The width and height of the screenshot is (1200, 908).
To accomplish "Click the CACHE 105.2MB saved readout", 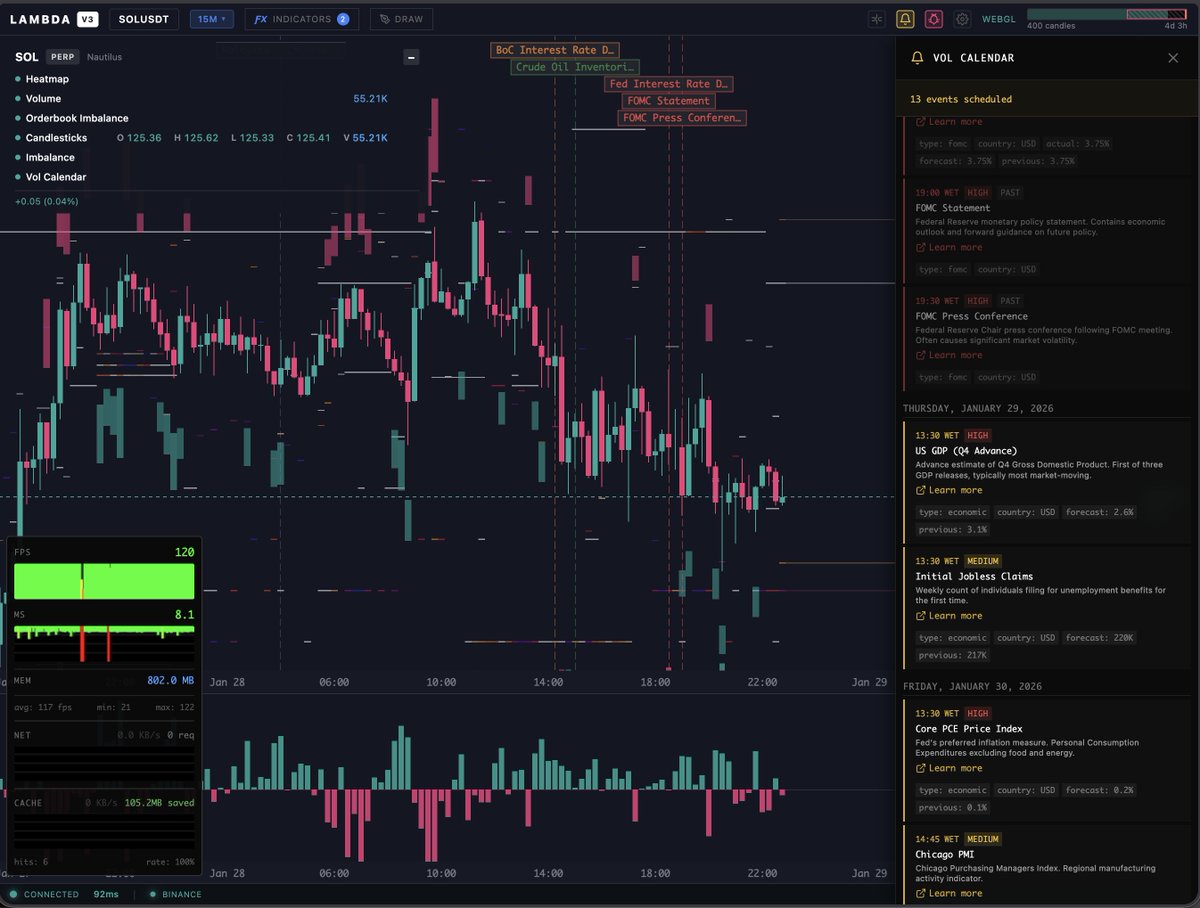I will click(x=159, y=802).
